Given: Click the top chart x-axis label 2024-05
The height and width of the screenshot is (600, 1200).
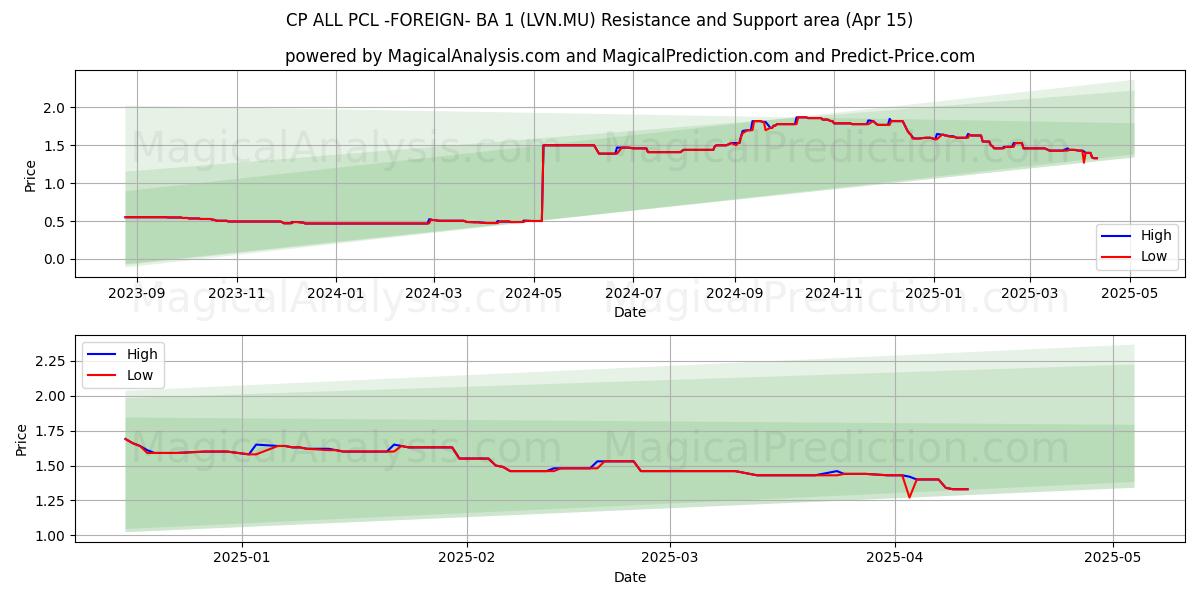Looking at the screenshot, I should pos(534,294).
